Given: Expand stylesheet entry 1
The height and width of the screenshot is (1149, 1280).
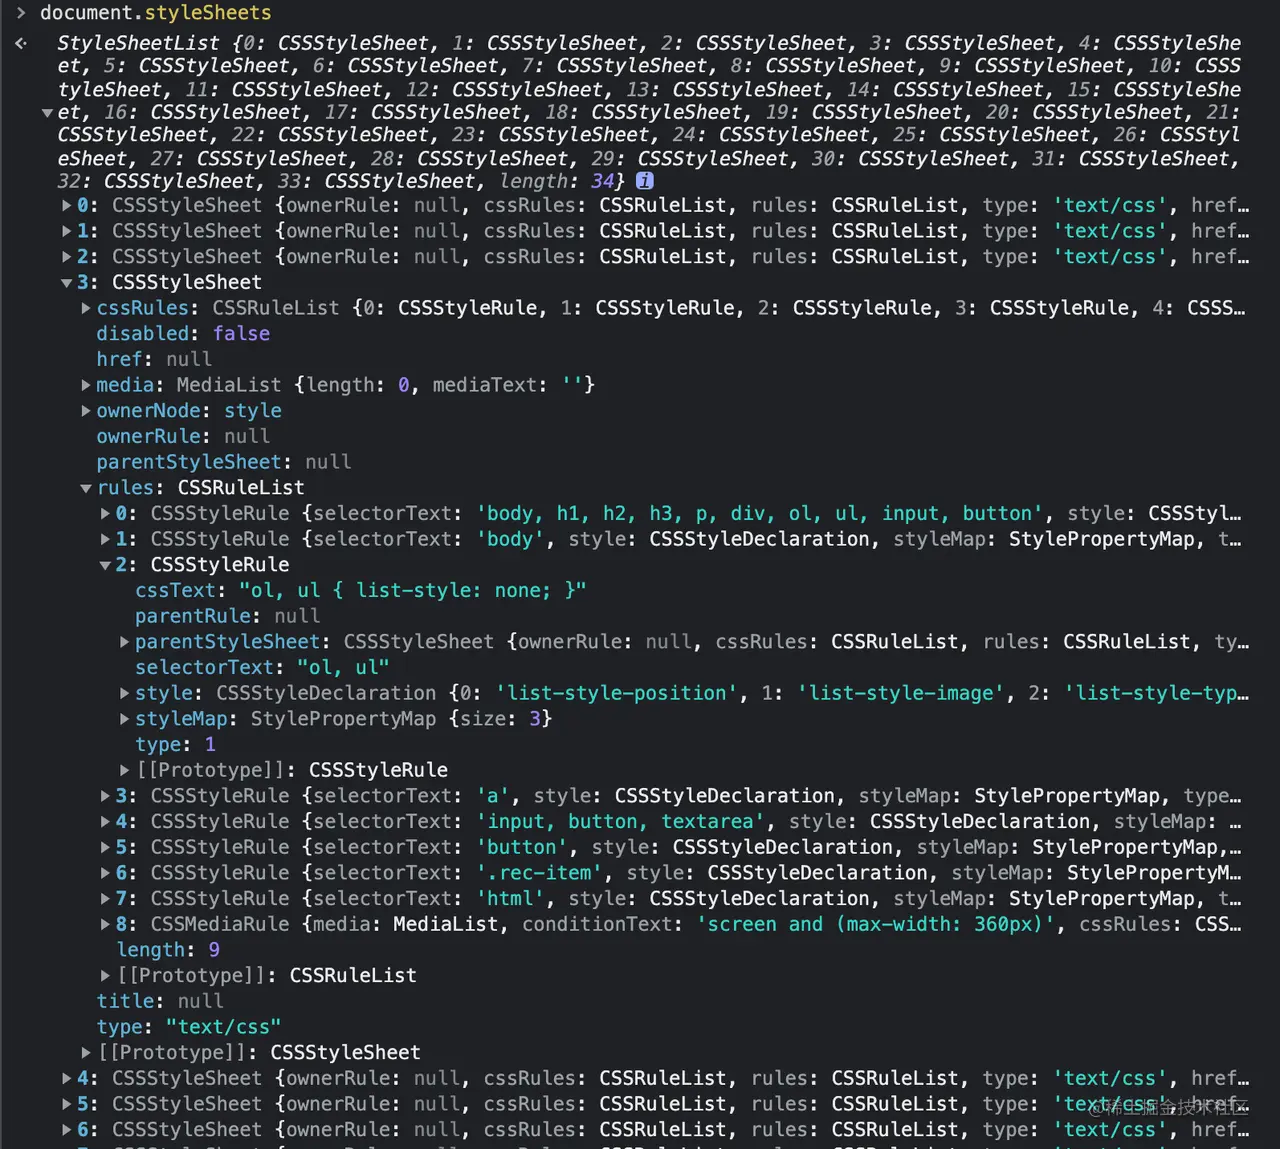Looking at the screenshot, I should click(x=67, y=231).
